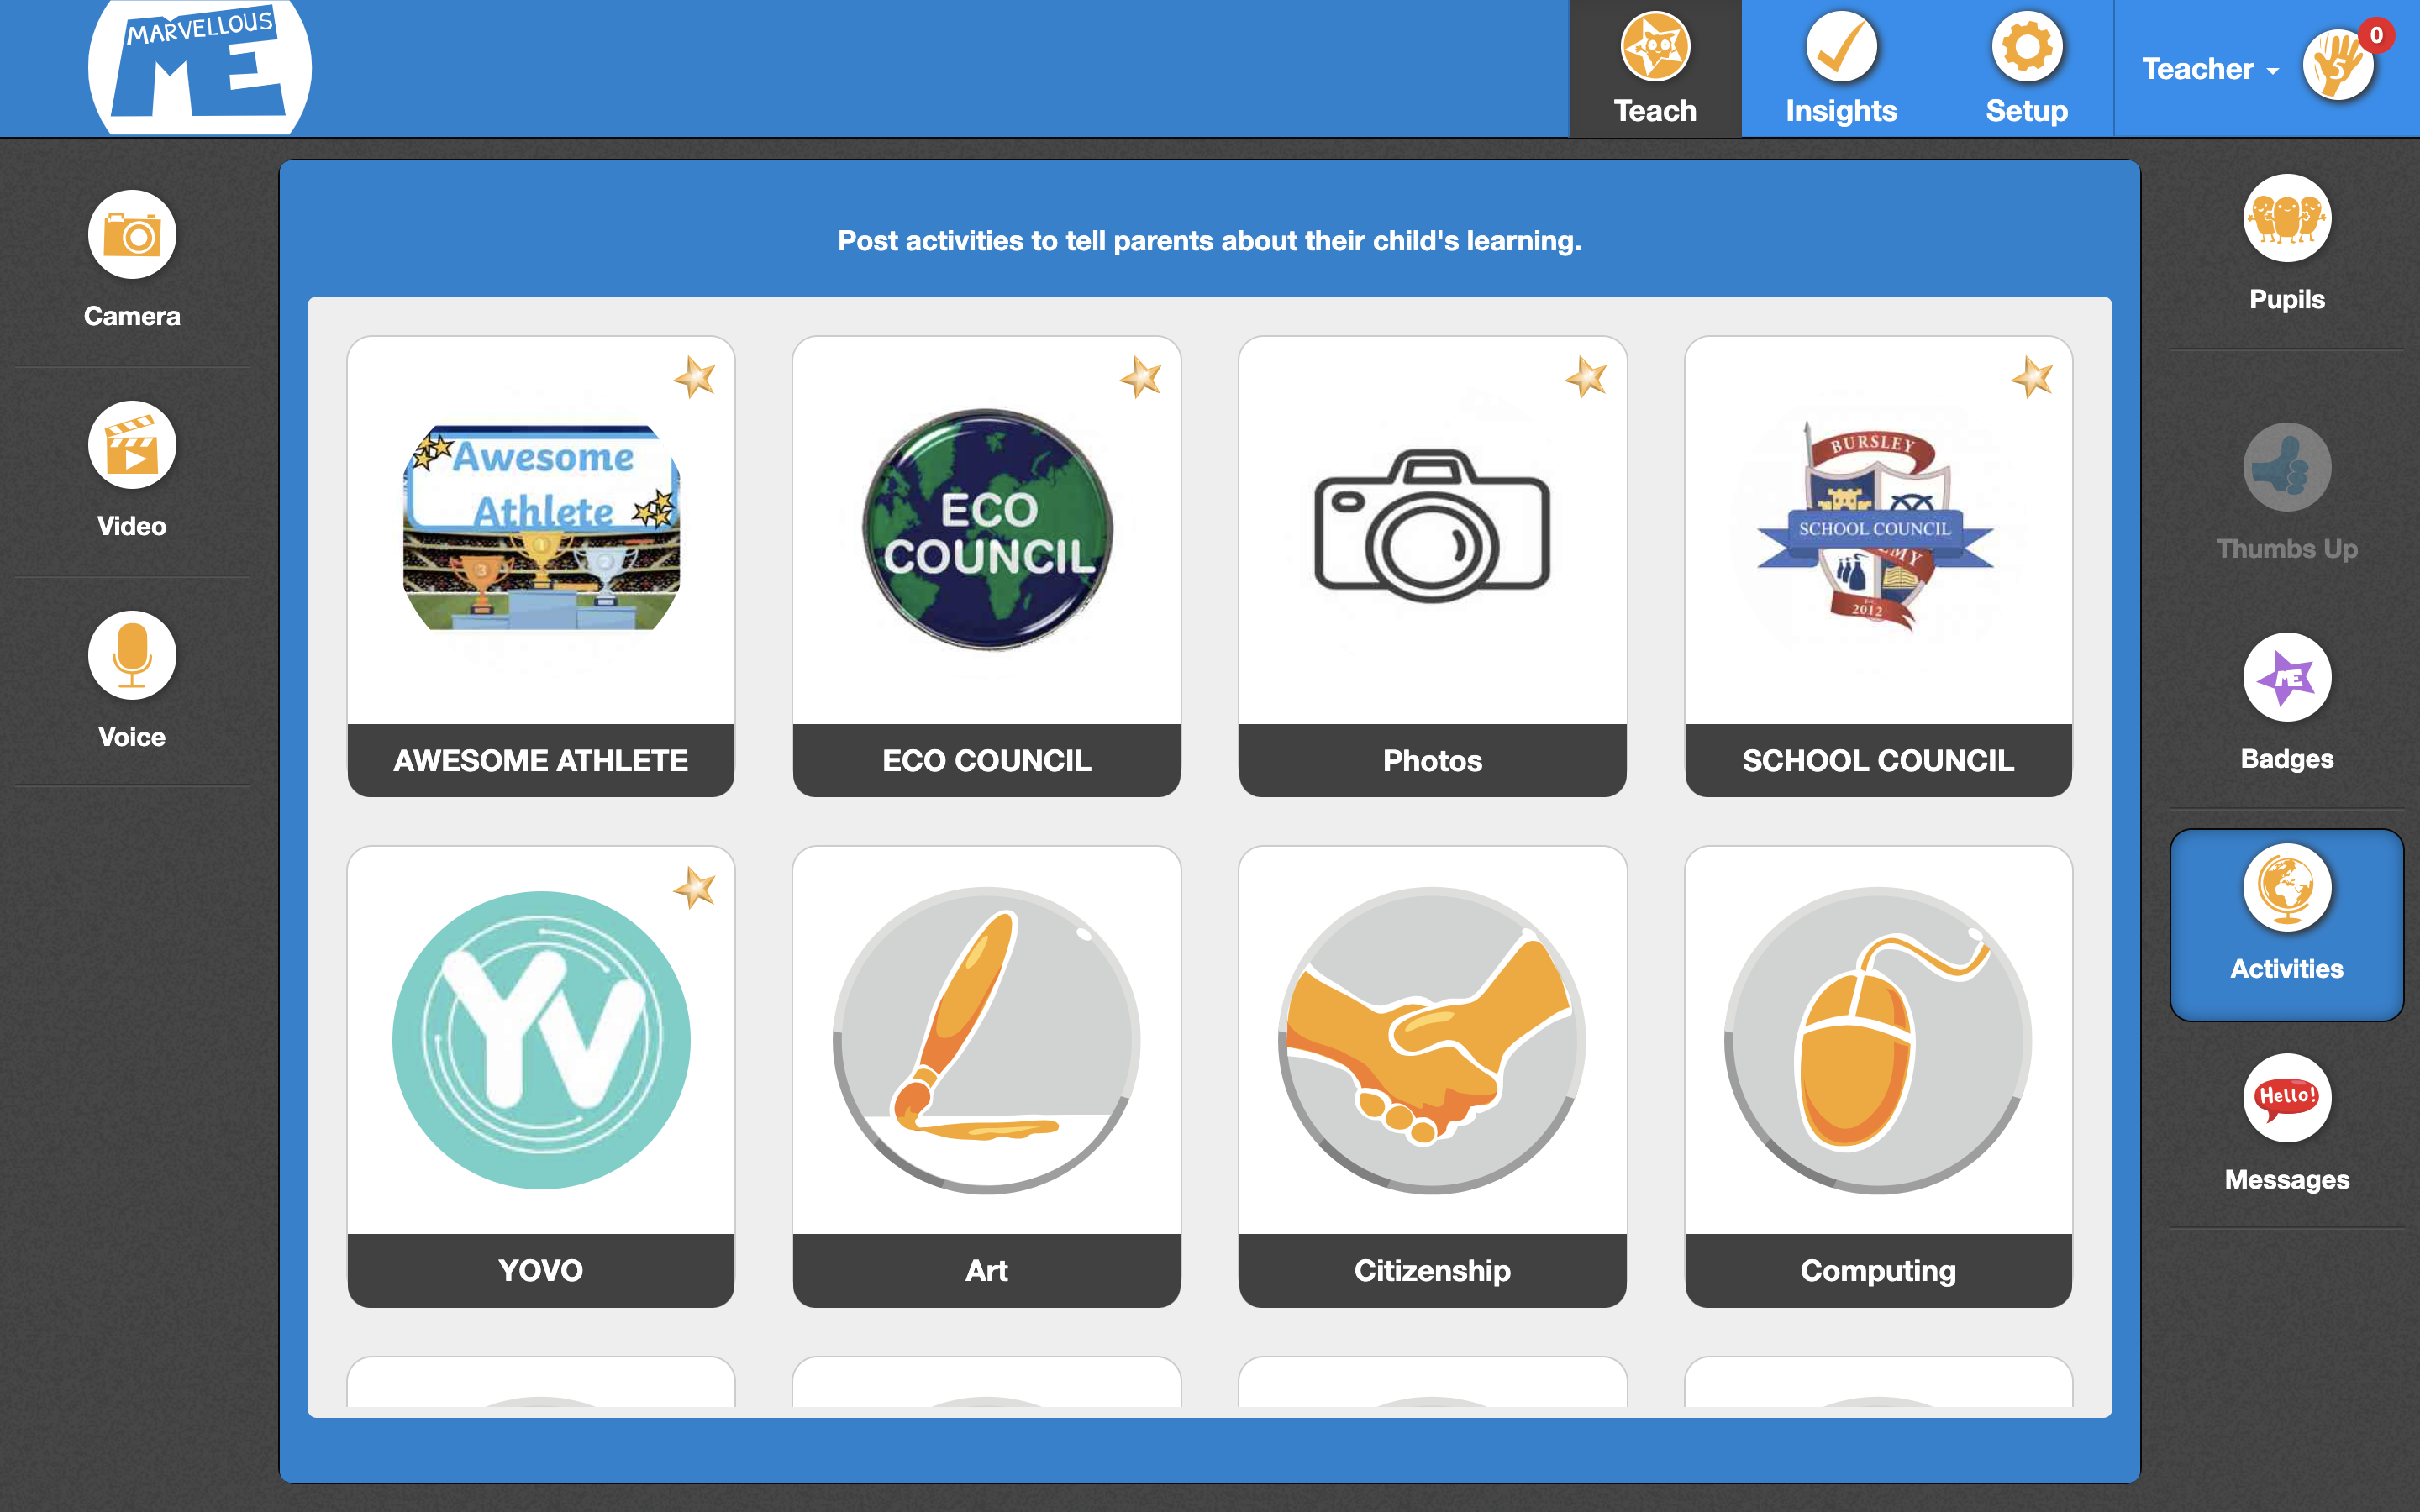Toggle favorite star on YOVO card
Viewport: 2420px width, 1512px height.
[x=694, y=888]
